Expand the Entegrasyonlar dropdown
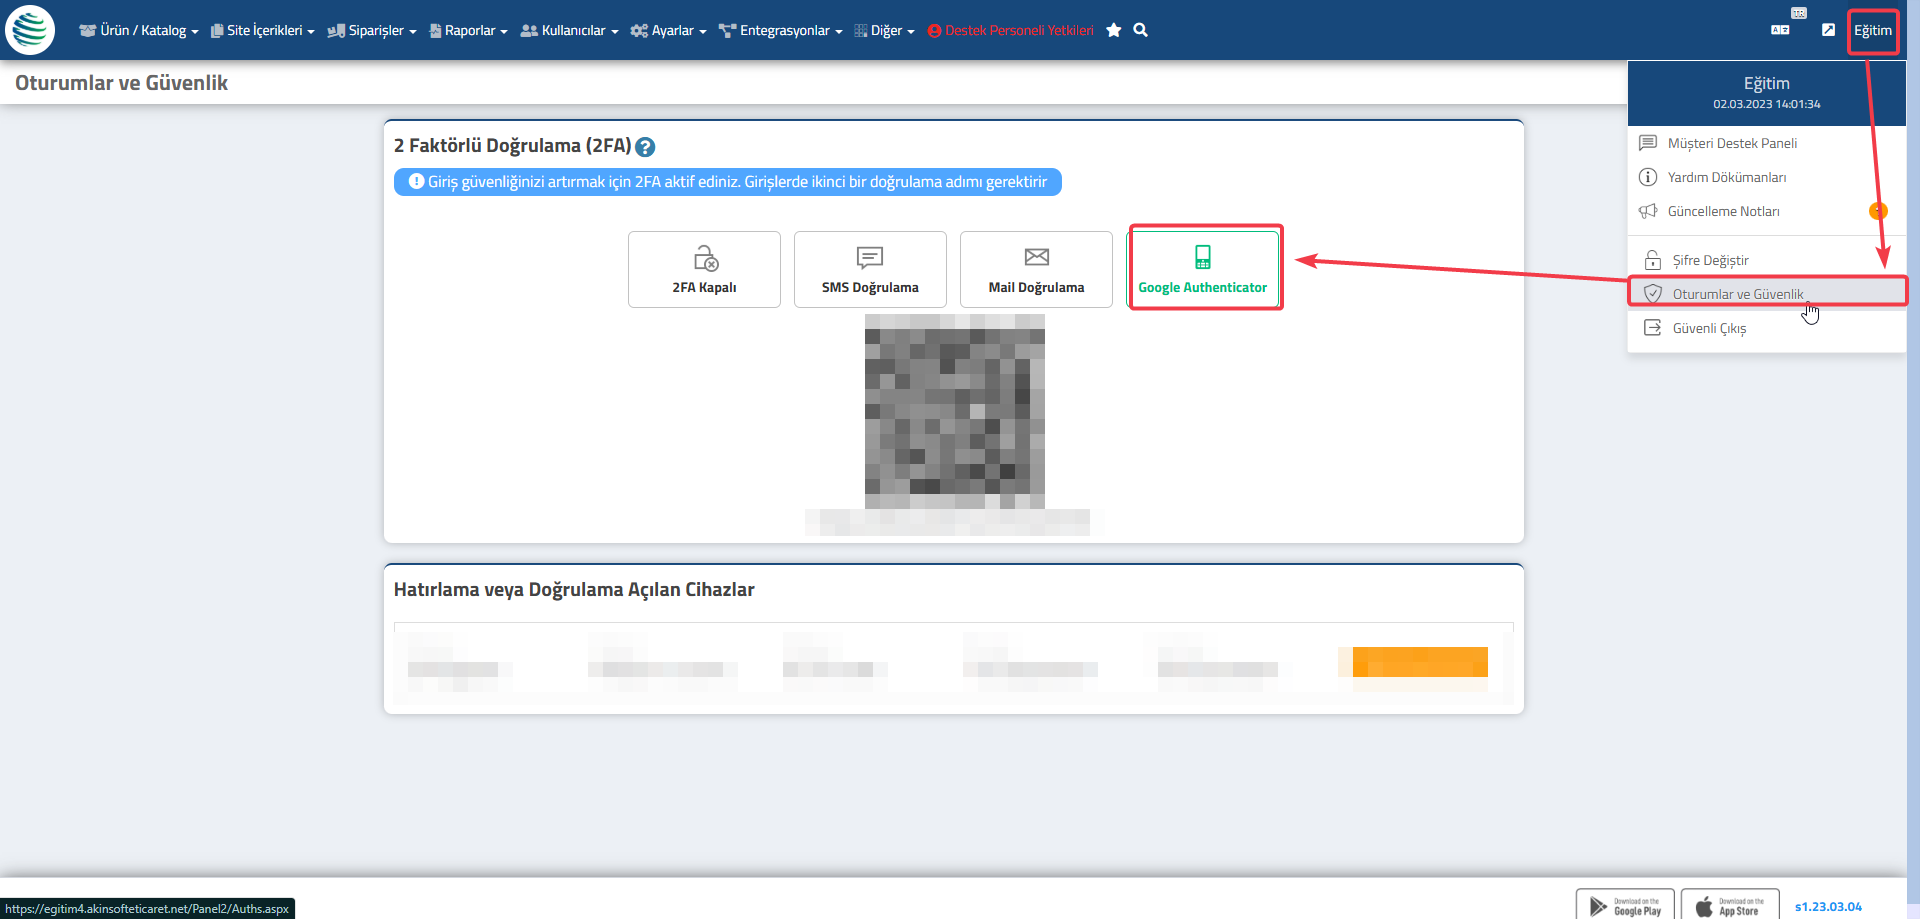 pos(780,31)
